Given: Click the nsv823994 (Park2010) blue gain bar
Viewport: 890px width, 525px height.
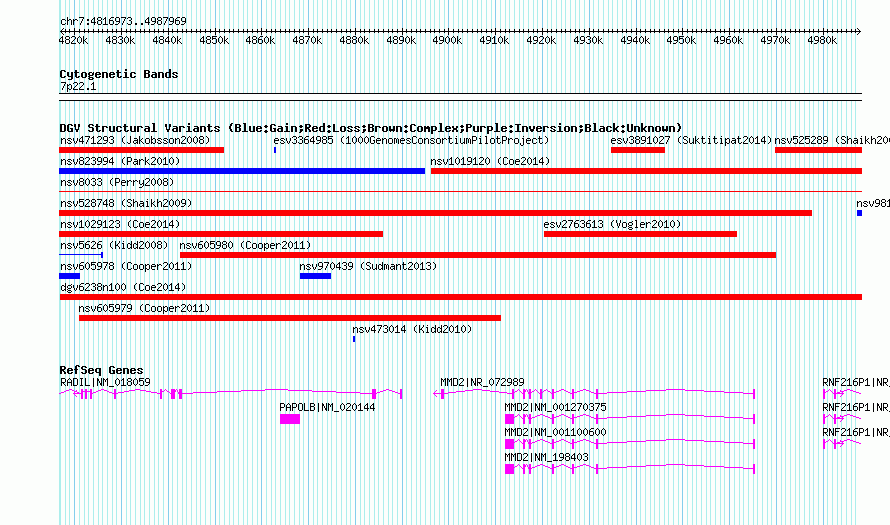Looking at the screenshot, I should pos(242,171).
